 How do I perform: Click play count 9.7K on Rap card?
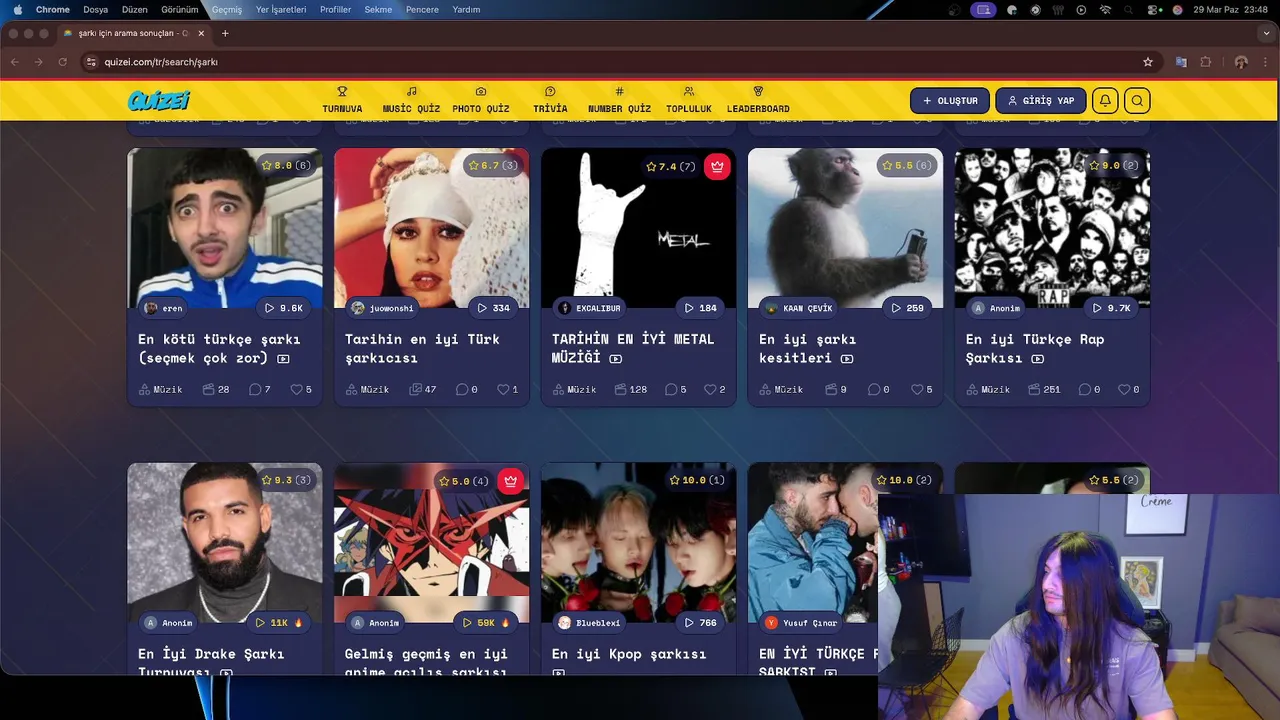pyautogui.click(x=1112, y=308)
